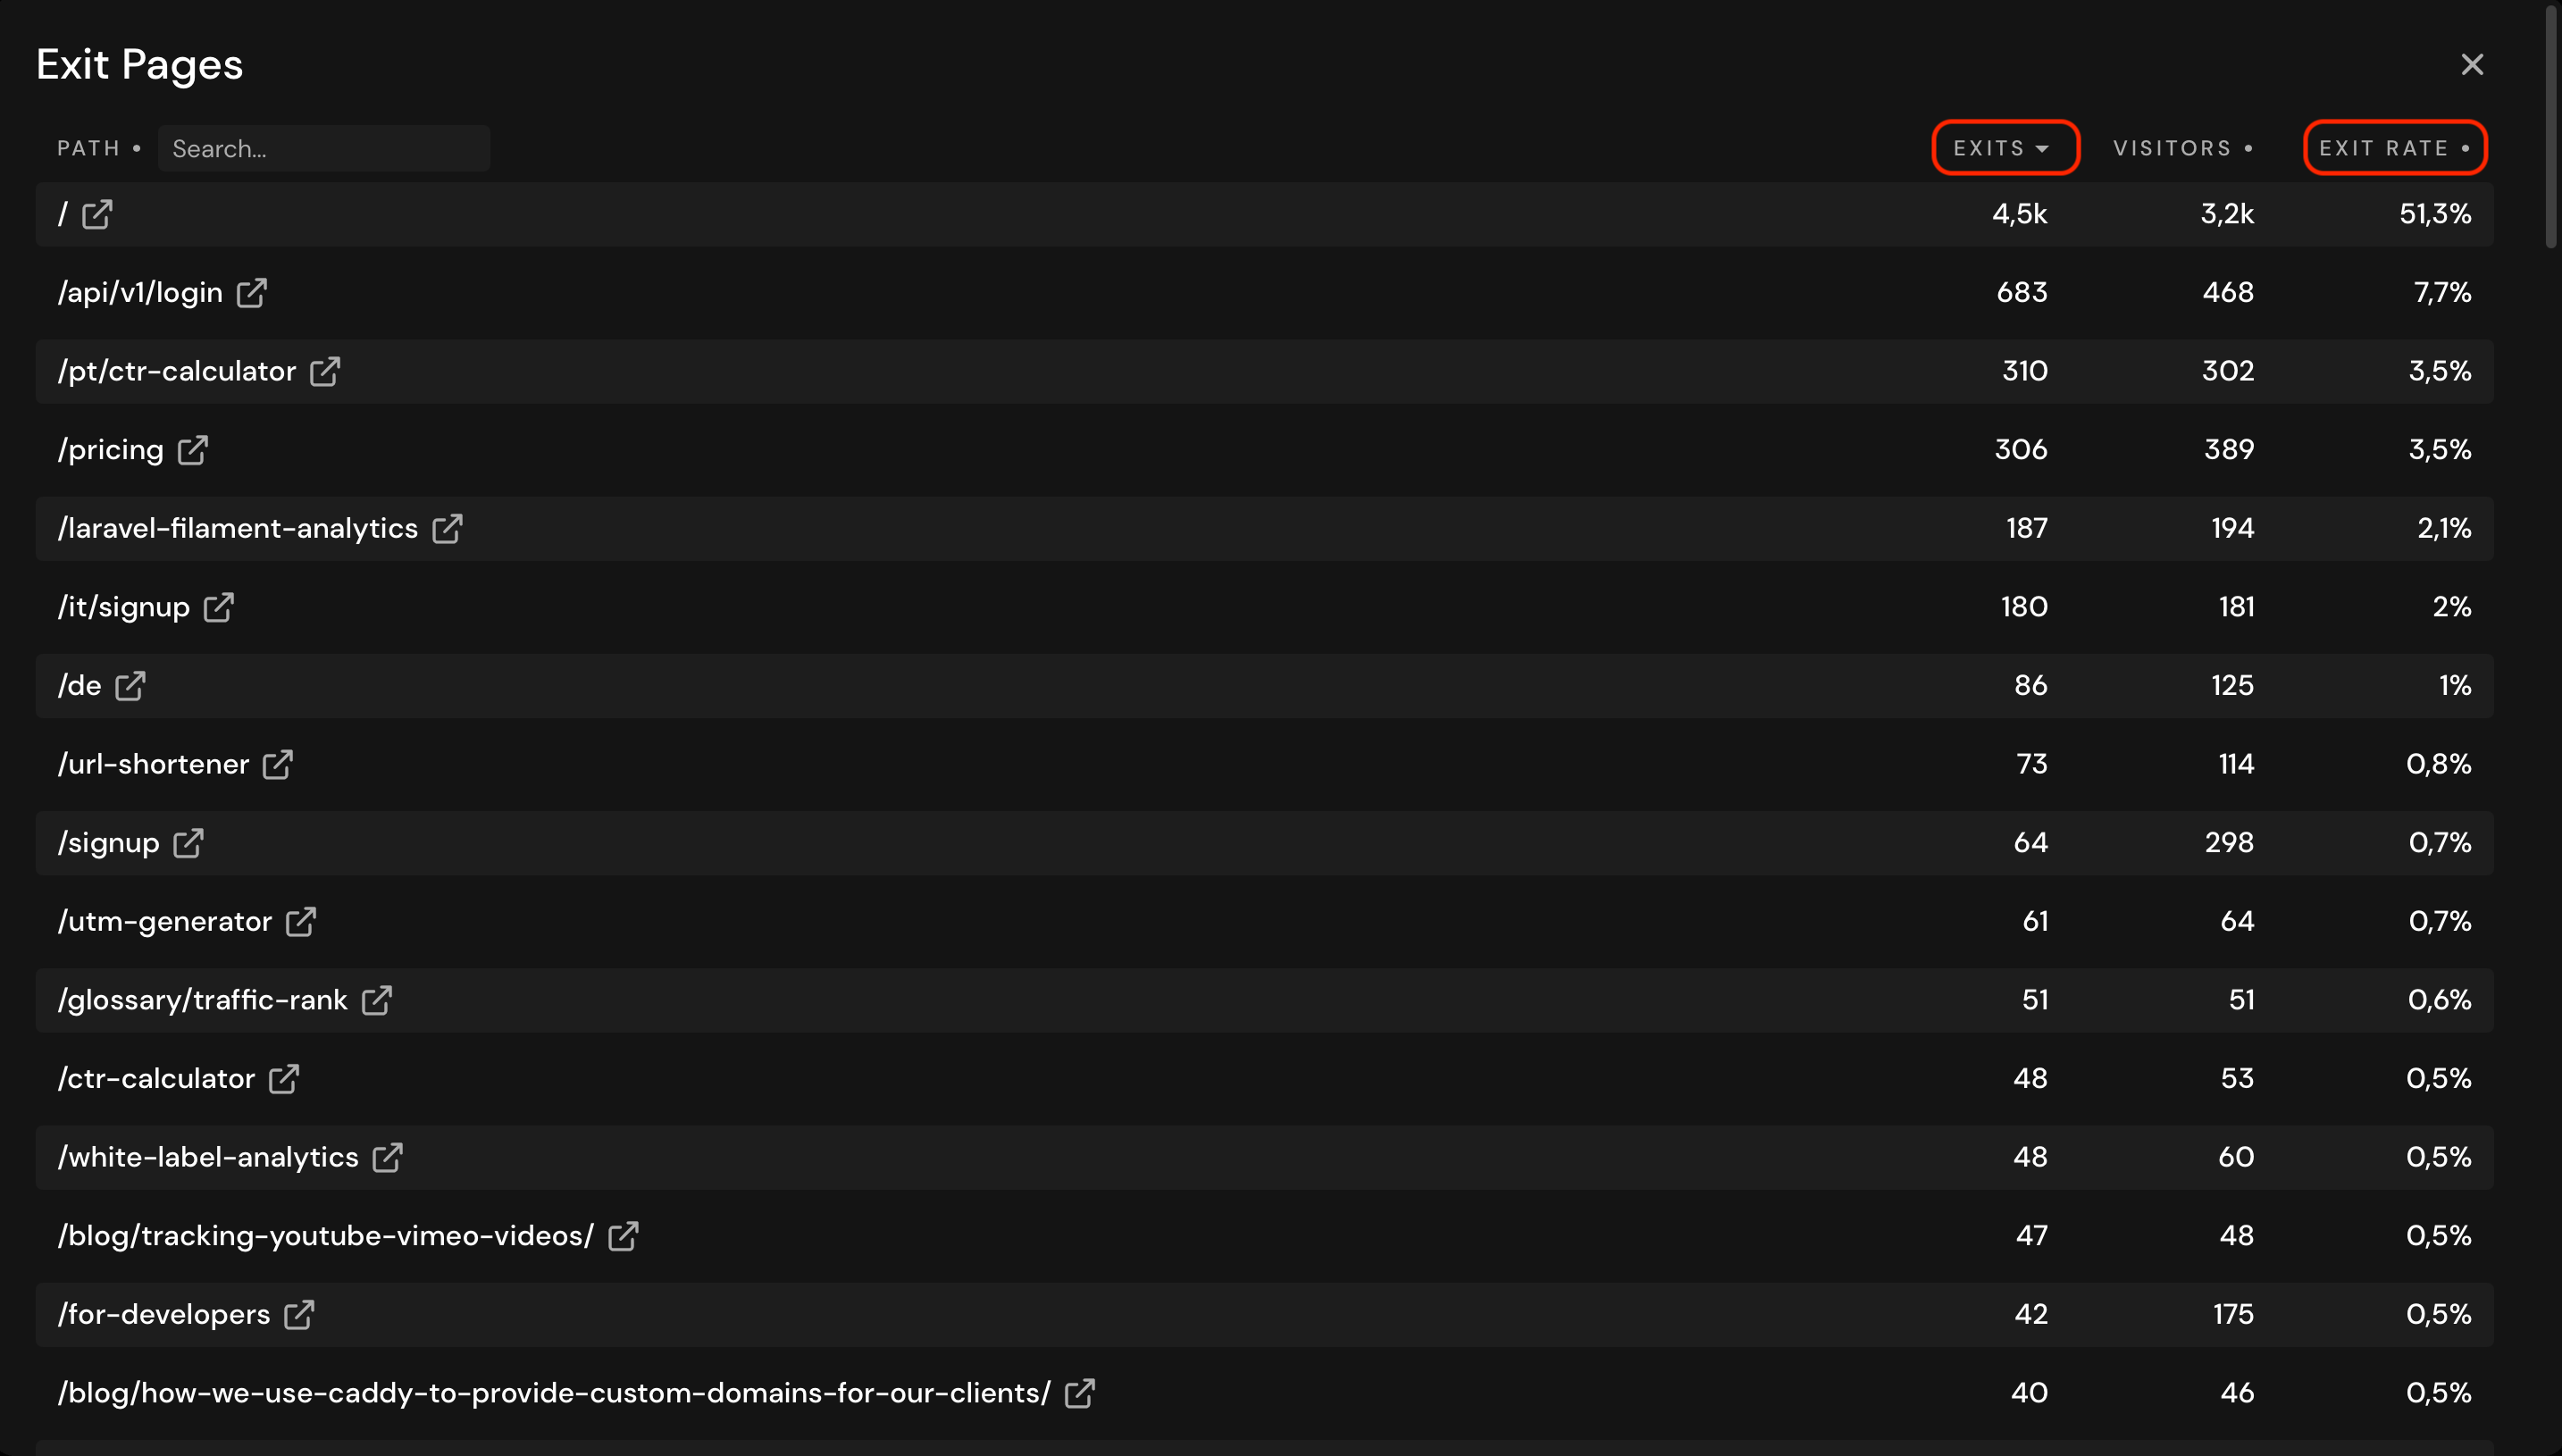Image resolution: width=2562 pixels, height=1456 pixels.
Task: Click external link icon for /glossary/traffic-rank
Action: [x=377, y=1000]
